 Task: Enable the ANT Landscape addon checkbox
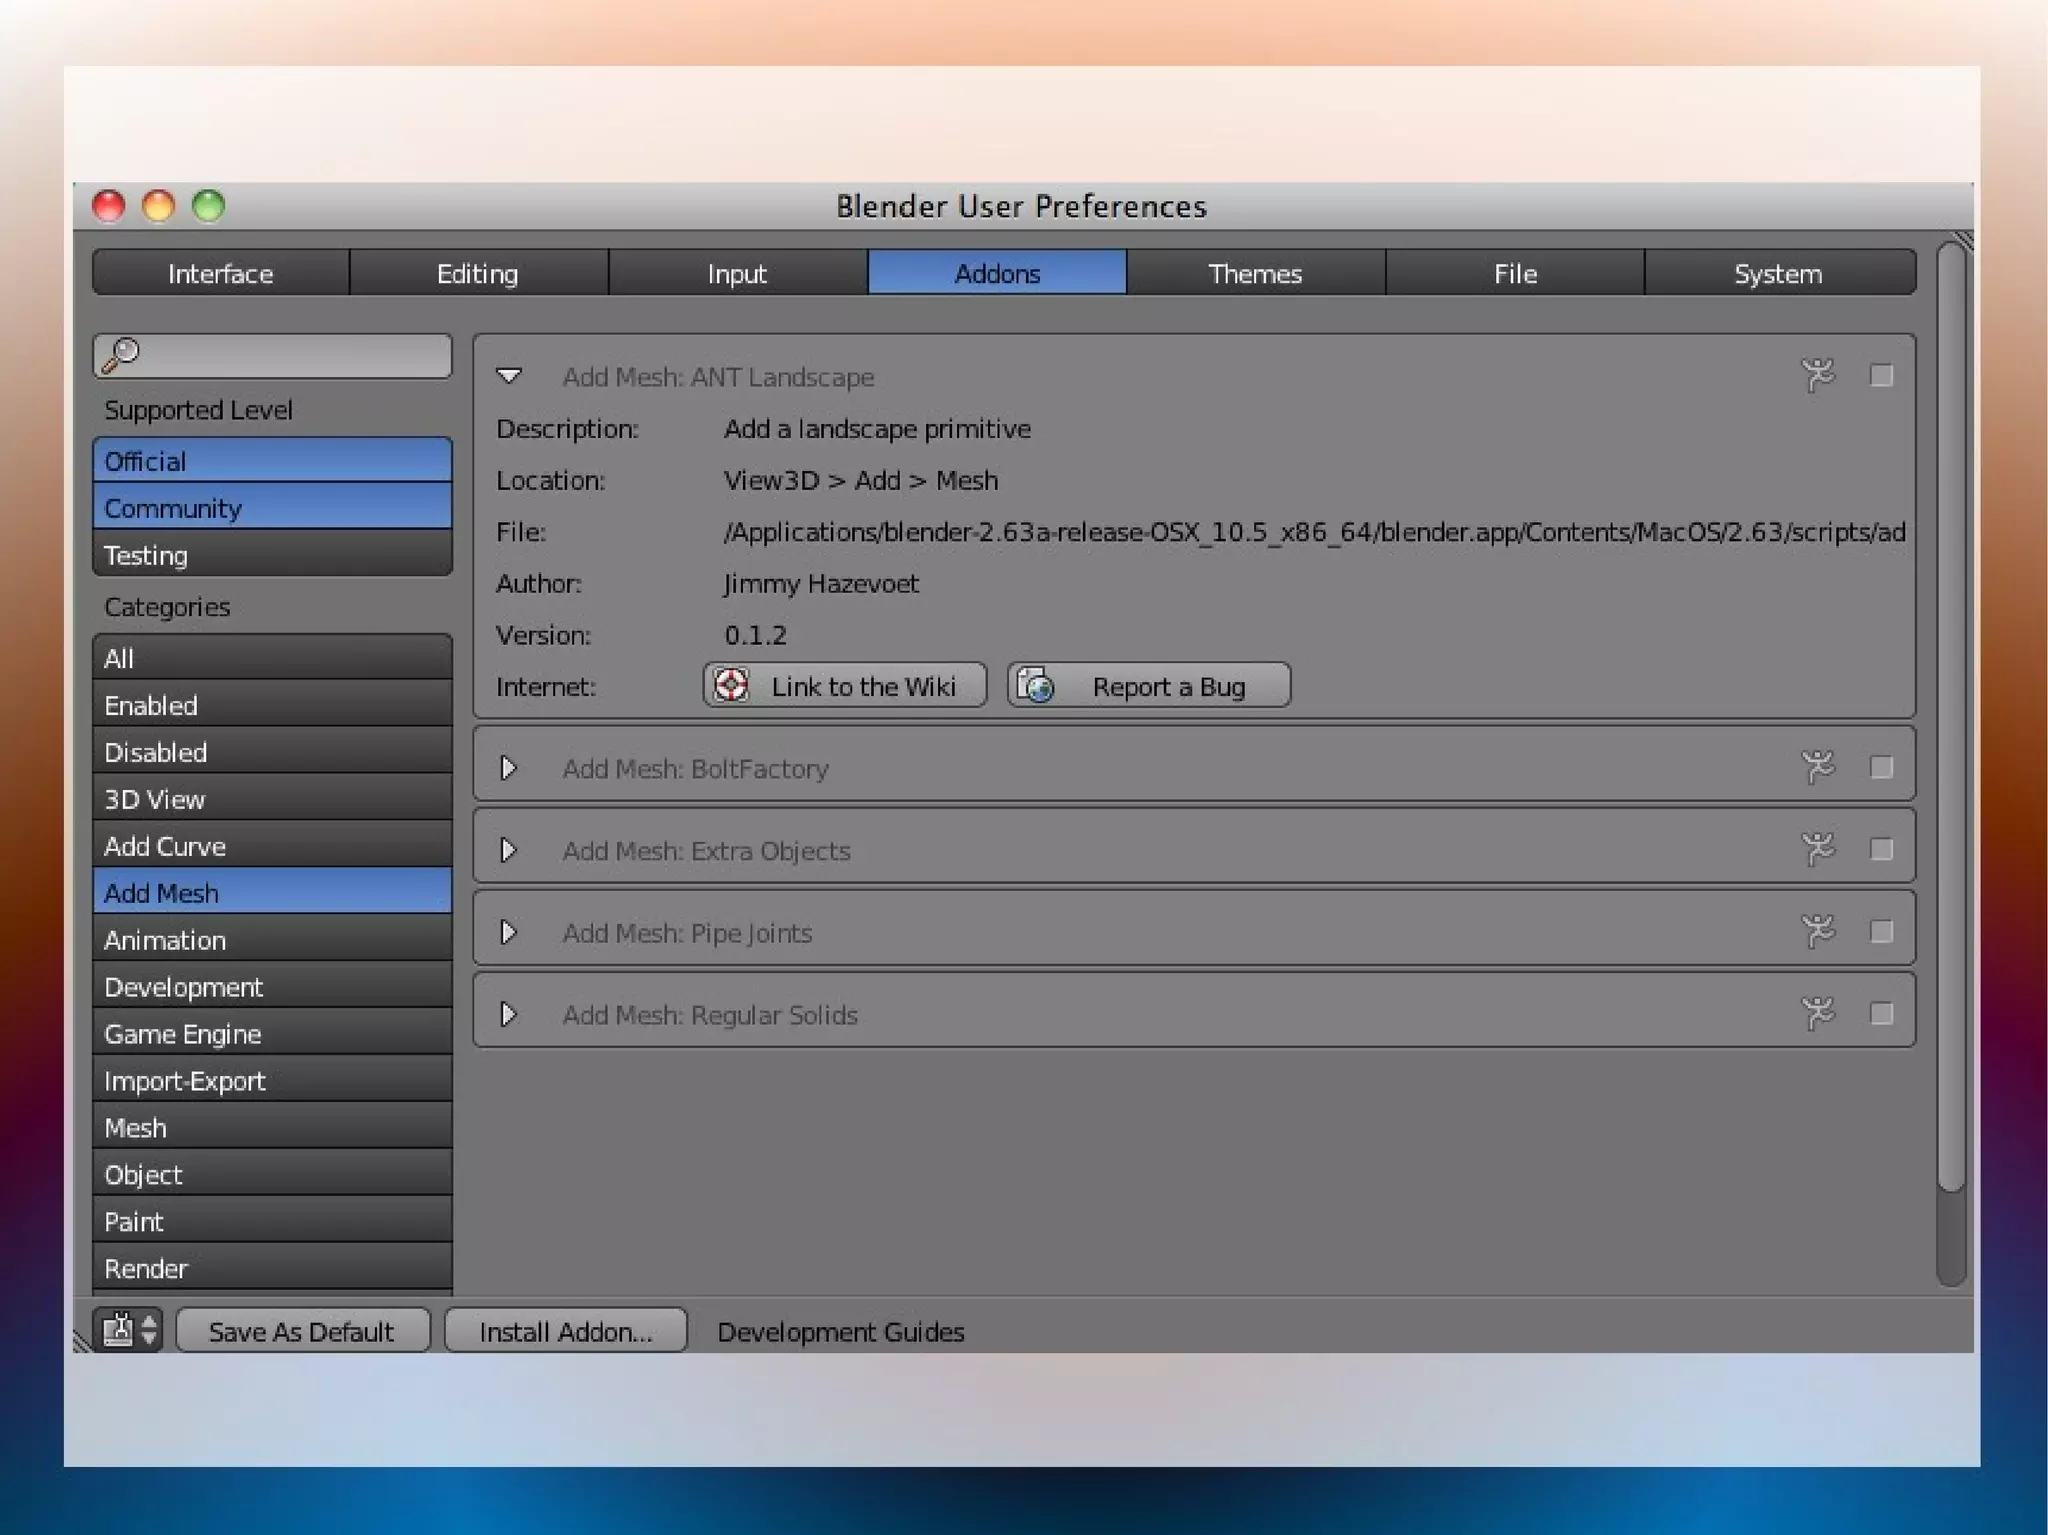tap(1881, 375)
